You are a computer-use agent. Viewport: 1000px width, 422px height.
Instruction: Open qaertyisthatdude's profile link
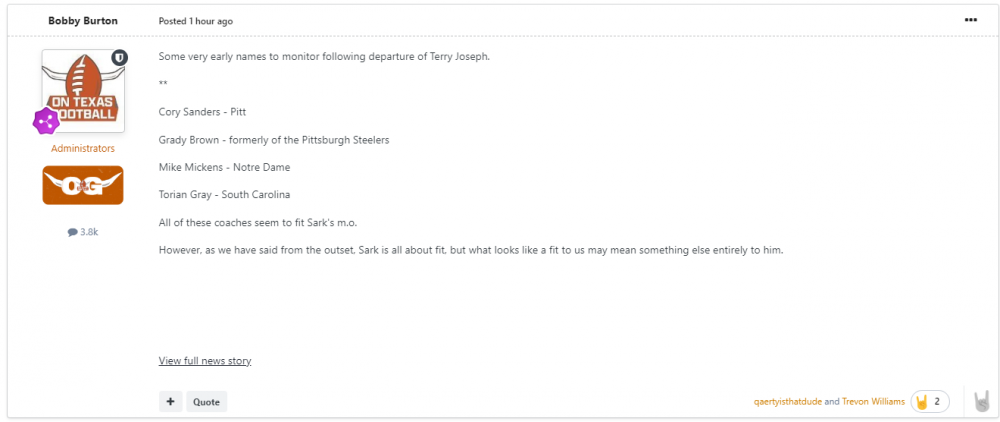pyautogui.click(x=787, y=401)
